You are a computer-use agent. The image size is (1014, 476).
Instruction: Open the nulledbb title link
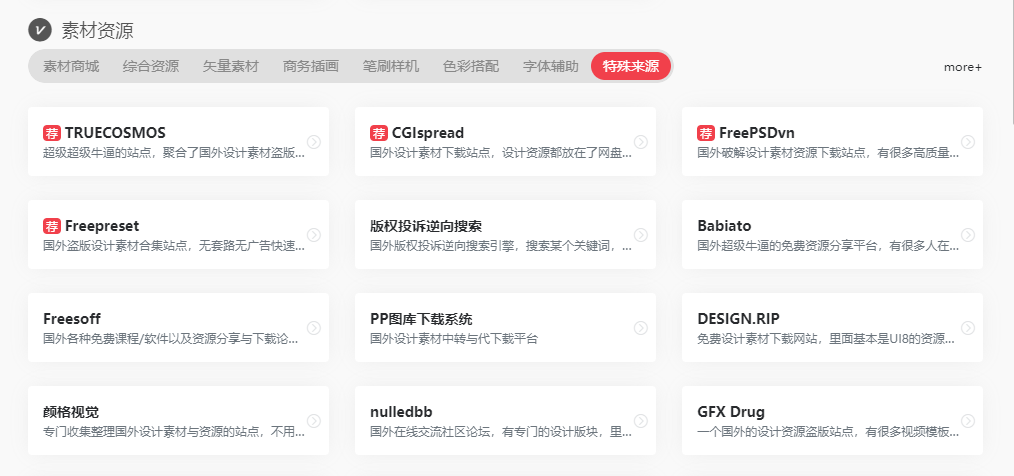pos(402,412)
